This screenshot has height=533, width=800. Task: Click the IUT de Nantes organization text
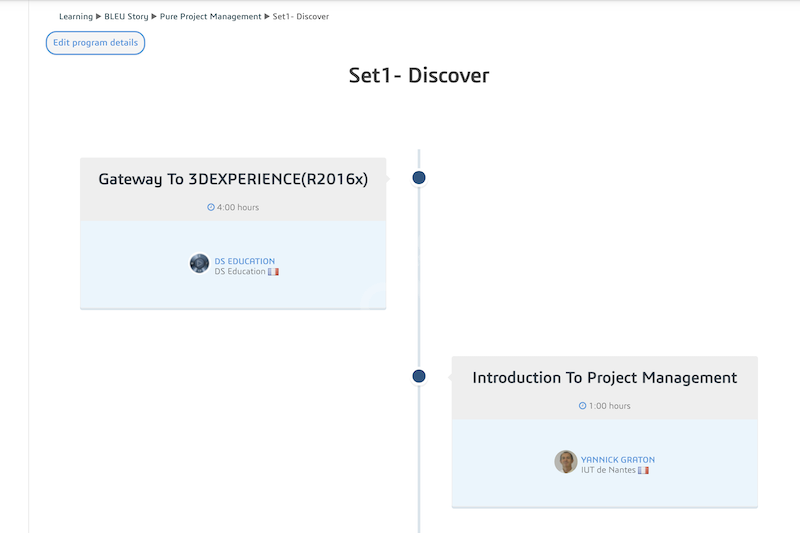click(608, 470)
